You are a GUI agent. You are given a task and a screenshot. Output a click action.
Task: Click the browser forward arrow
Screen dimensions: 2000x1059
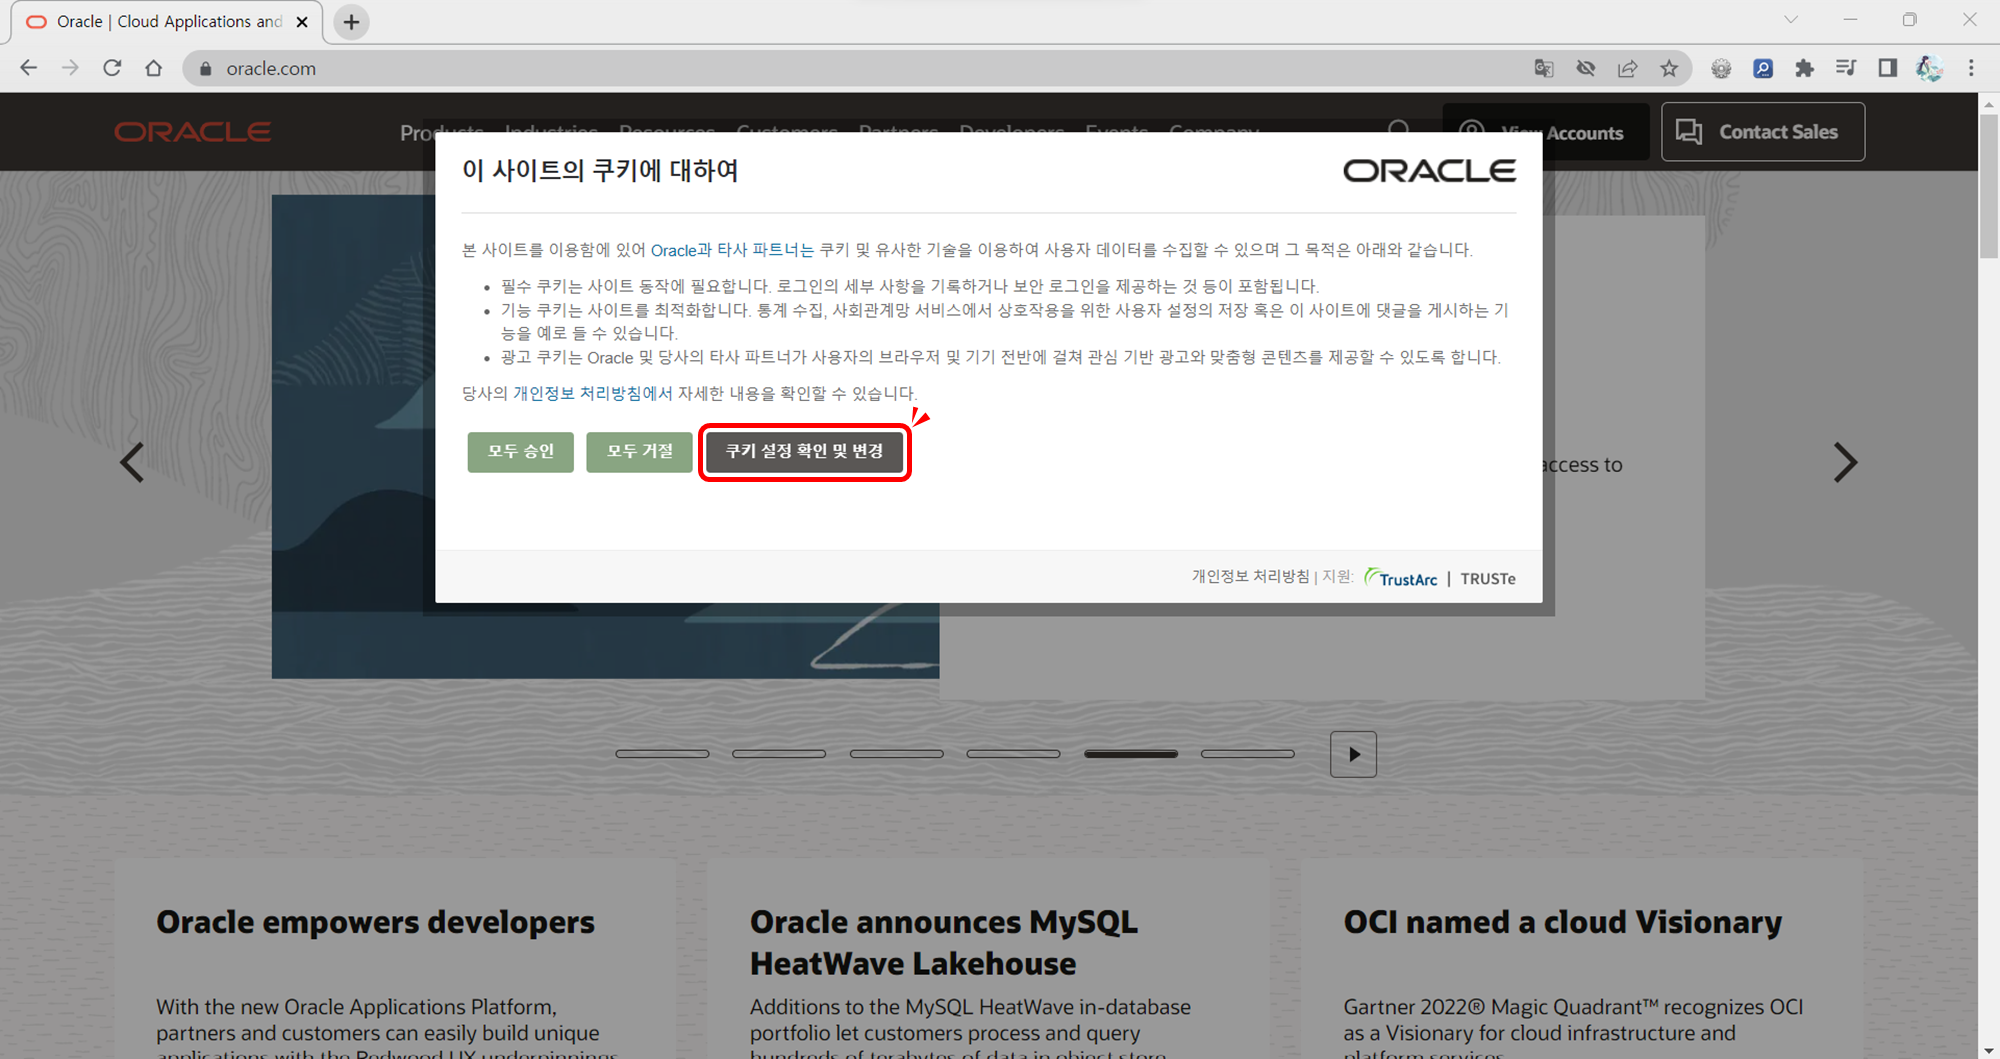[70, 68]
